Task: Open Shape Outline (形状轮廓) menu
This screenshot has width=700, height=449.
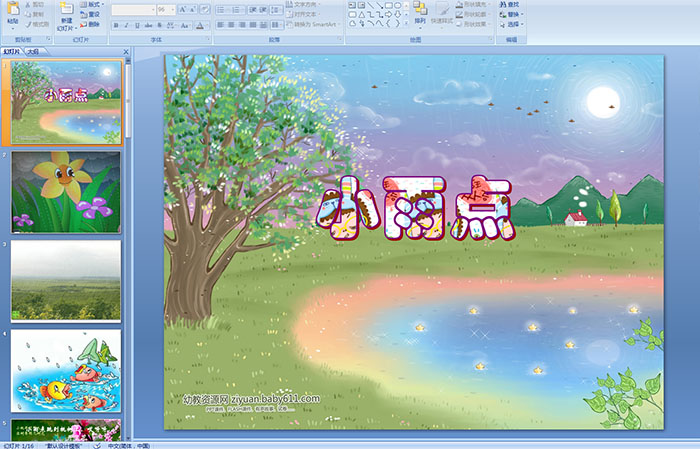Action: (x=473, y=14)
